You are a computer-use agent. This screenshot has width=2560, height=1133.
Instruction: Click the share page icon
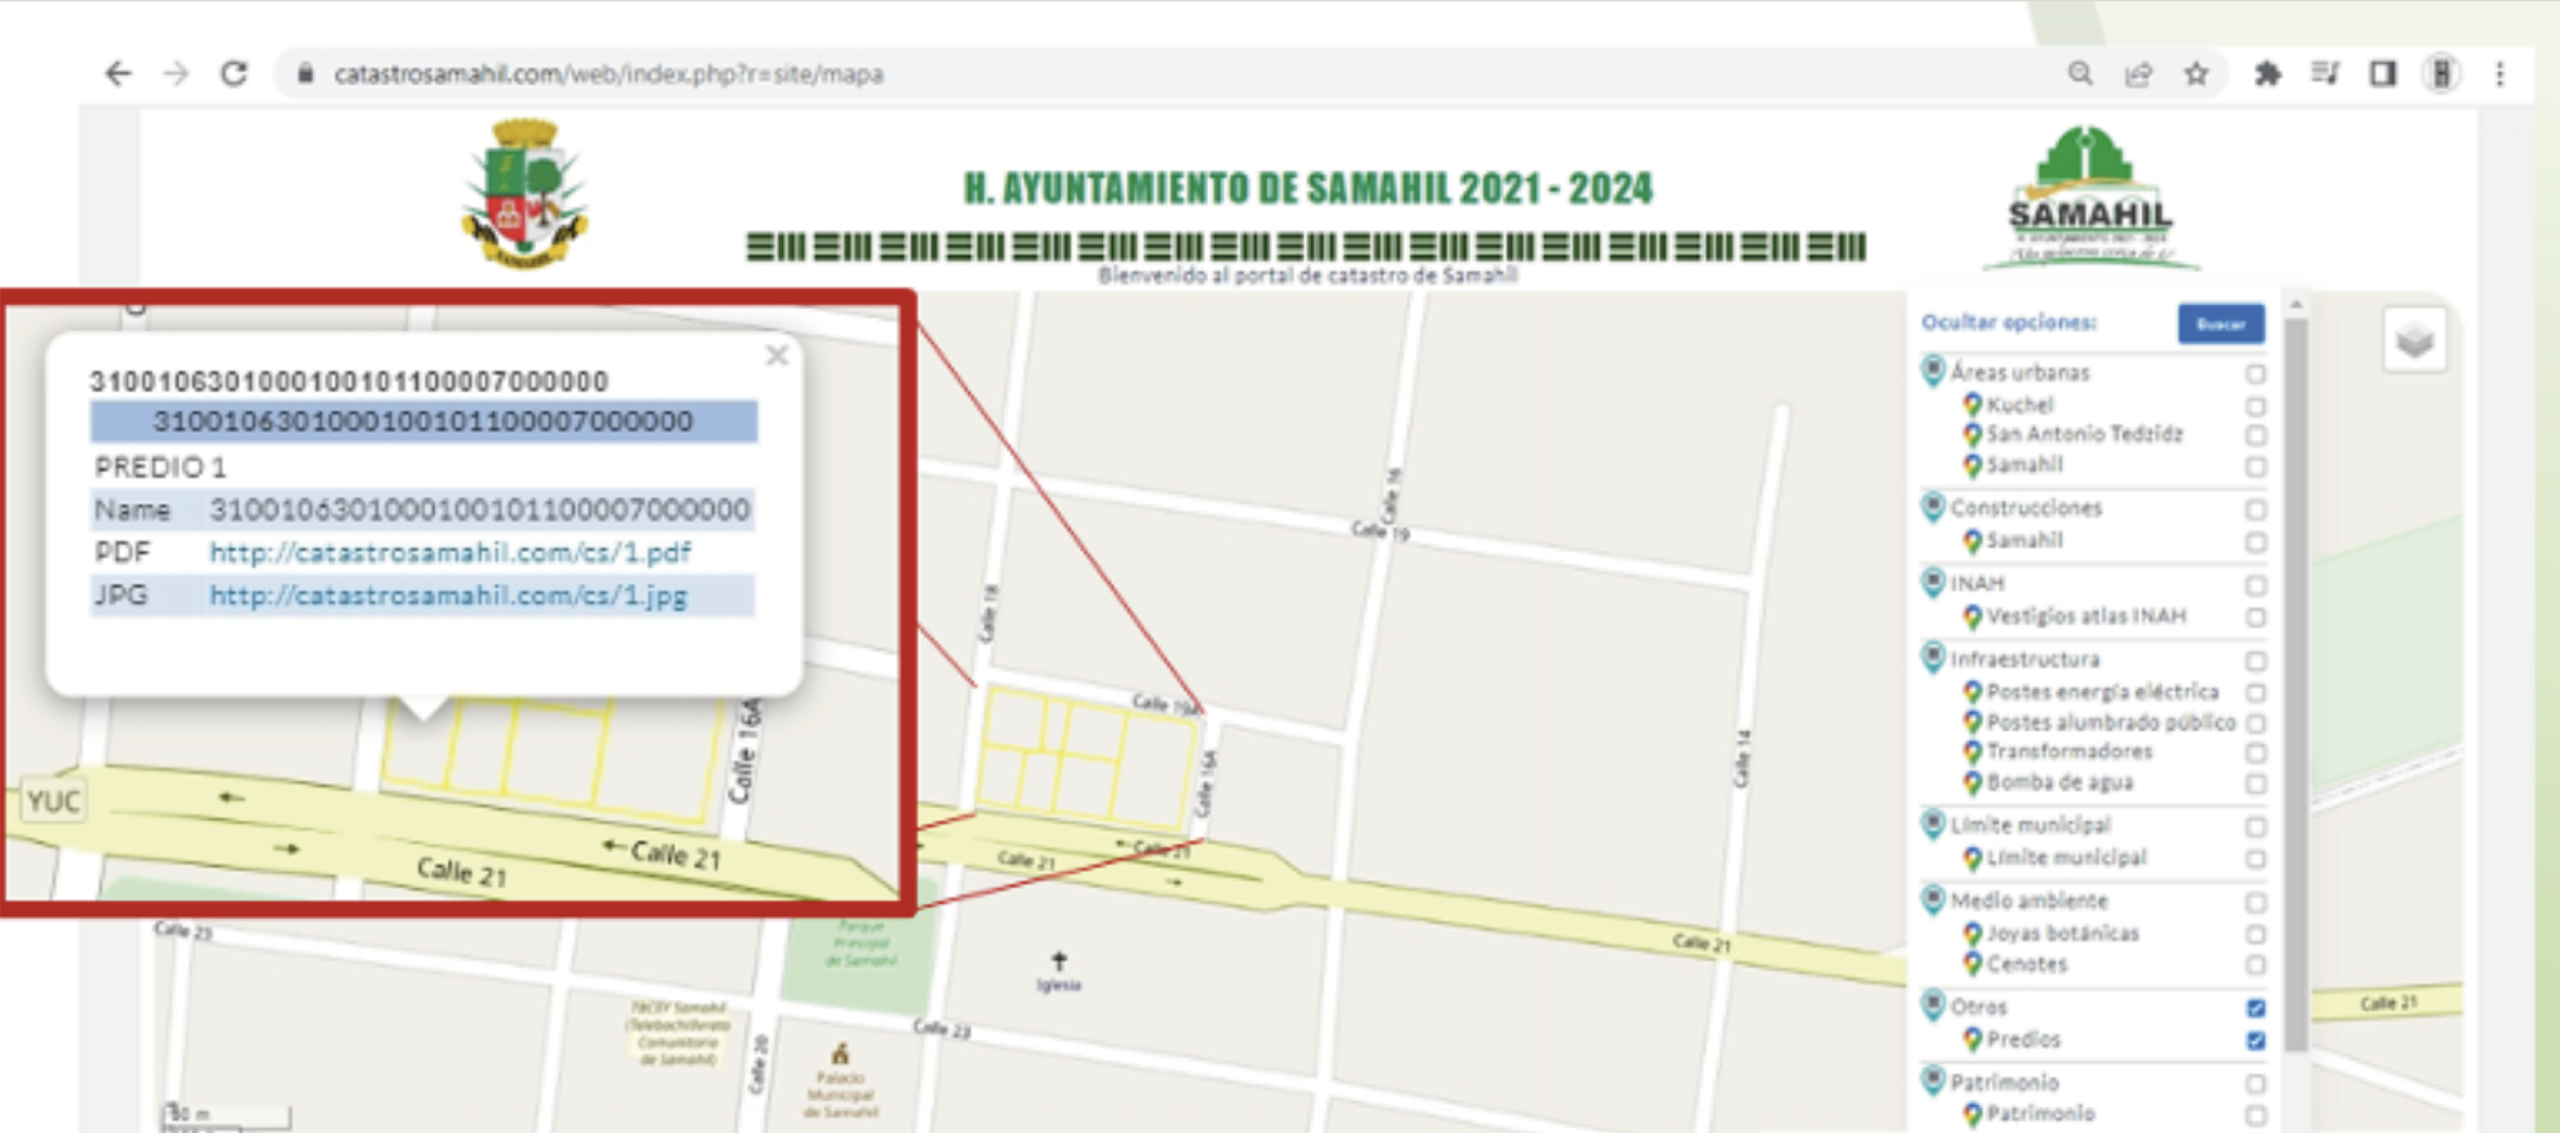click(x=2138, y=74)
